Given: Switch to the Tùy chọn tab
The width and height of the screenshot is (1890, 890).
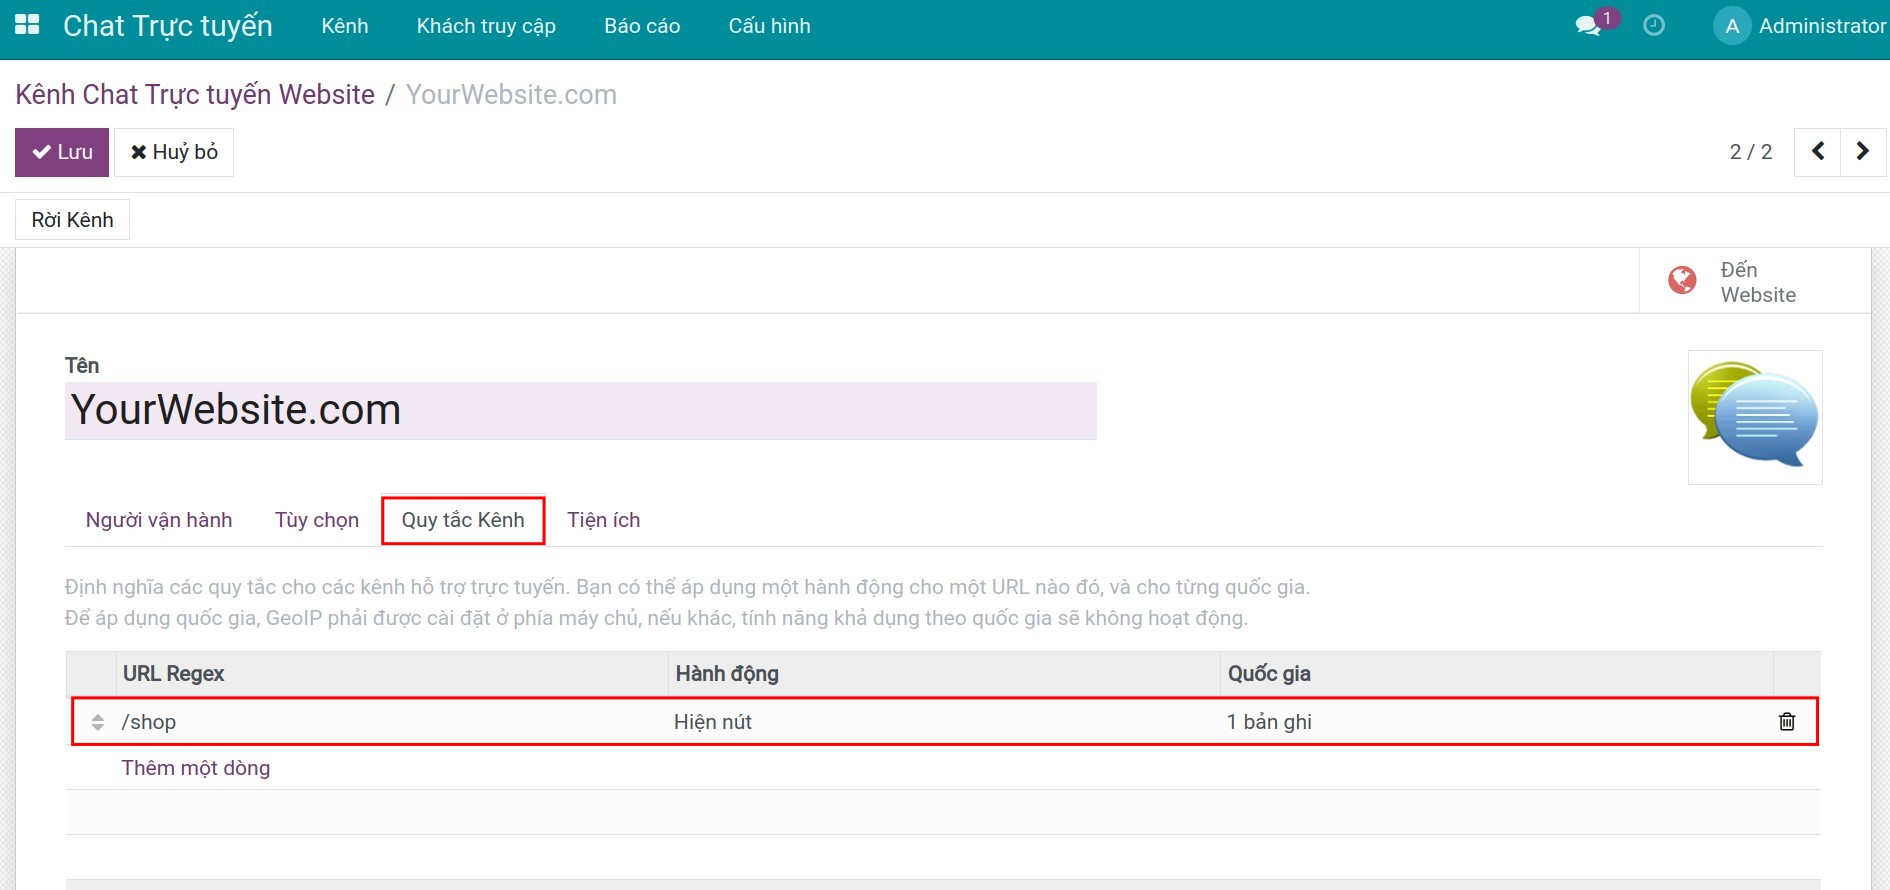Looking at the screenshot, I should point(317,520).
